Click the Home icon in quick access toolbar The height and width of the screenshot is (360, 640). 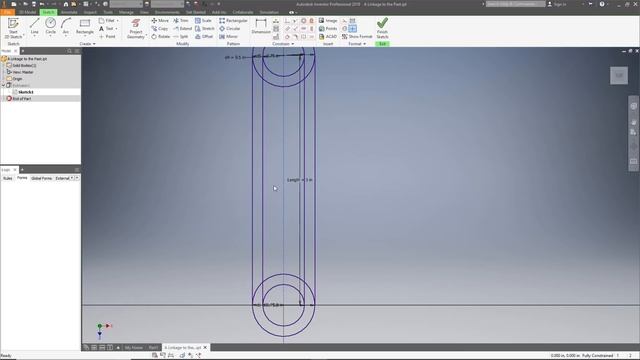point(66,4)
